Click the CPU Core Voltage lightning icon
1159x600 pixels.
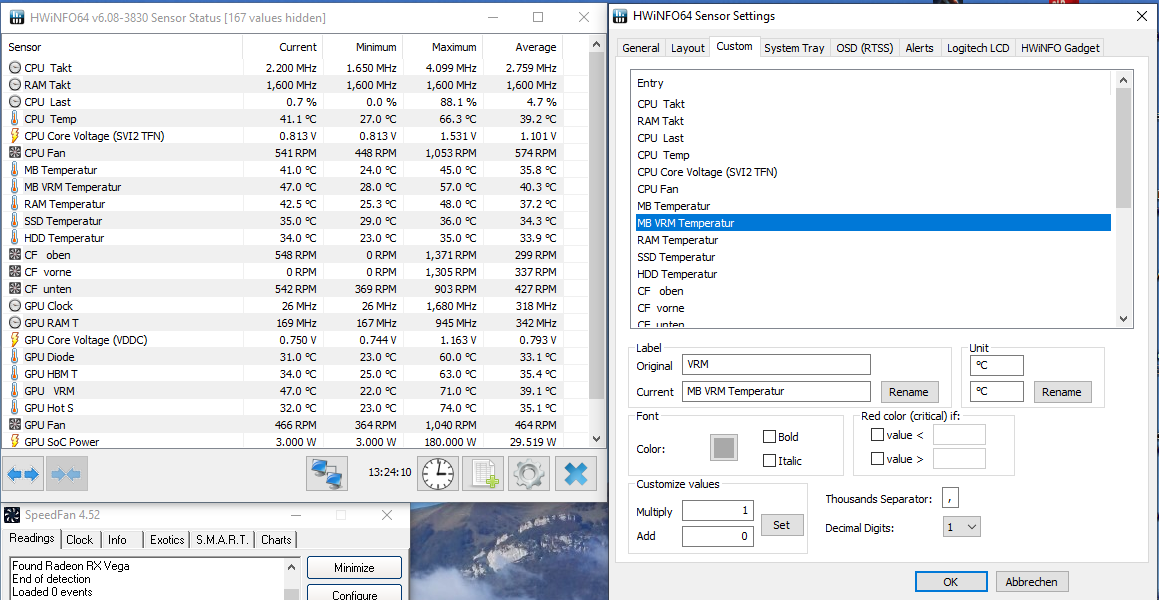(x=15, y=136)
